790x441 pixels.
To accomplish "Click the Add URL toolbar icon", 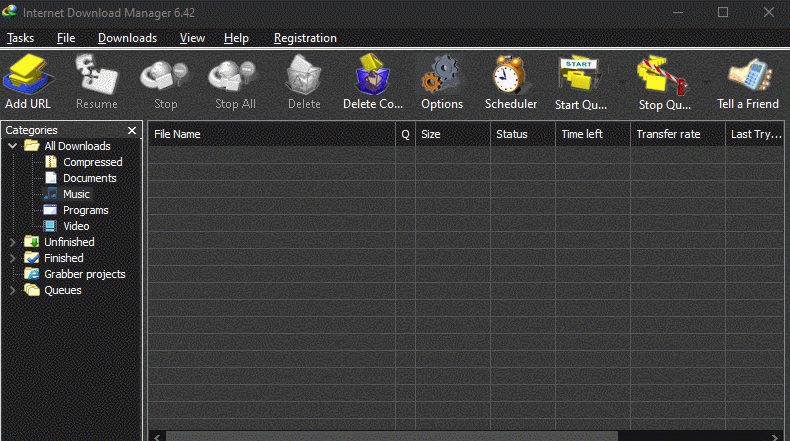I will (x=28, y=74).
